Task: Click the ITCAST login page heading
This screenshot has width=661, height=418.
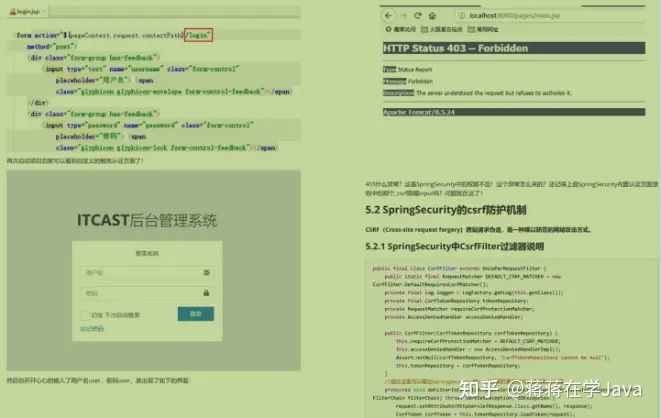Action: (147, 220)
